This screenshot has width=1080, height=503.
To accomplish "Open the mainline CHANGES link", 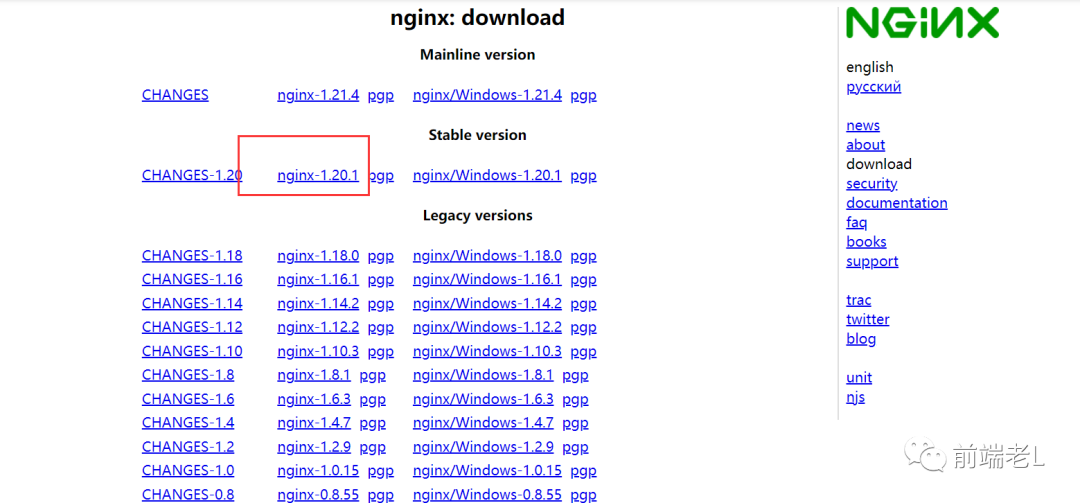I will (x=175, y=95).
